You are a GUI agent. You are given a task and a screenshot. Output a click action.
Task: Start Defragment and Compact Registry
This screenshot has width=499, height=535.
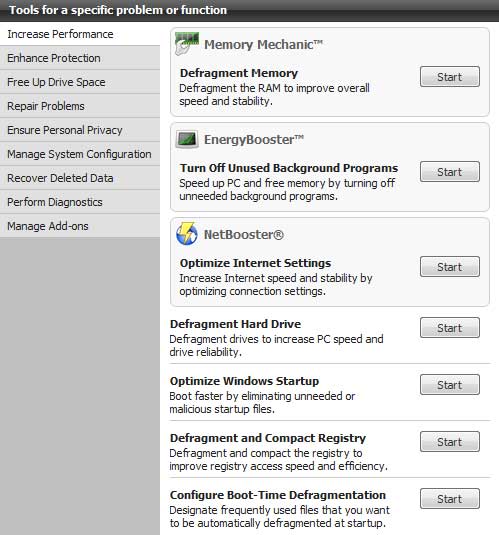450,442
